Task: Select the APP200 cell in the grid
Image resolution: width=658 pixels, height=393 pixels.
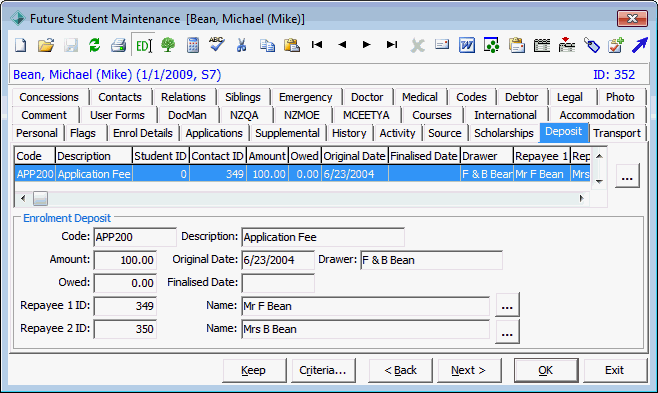Action: click(35, 174)
